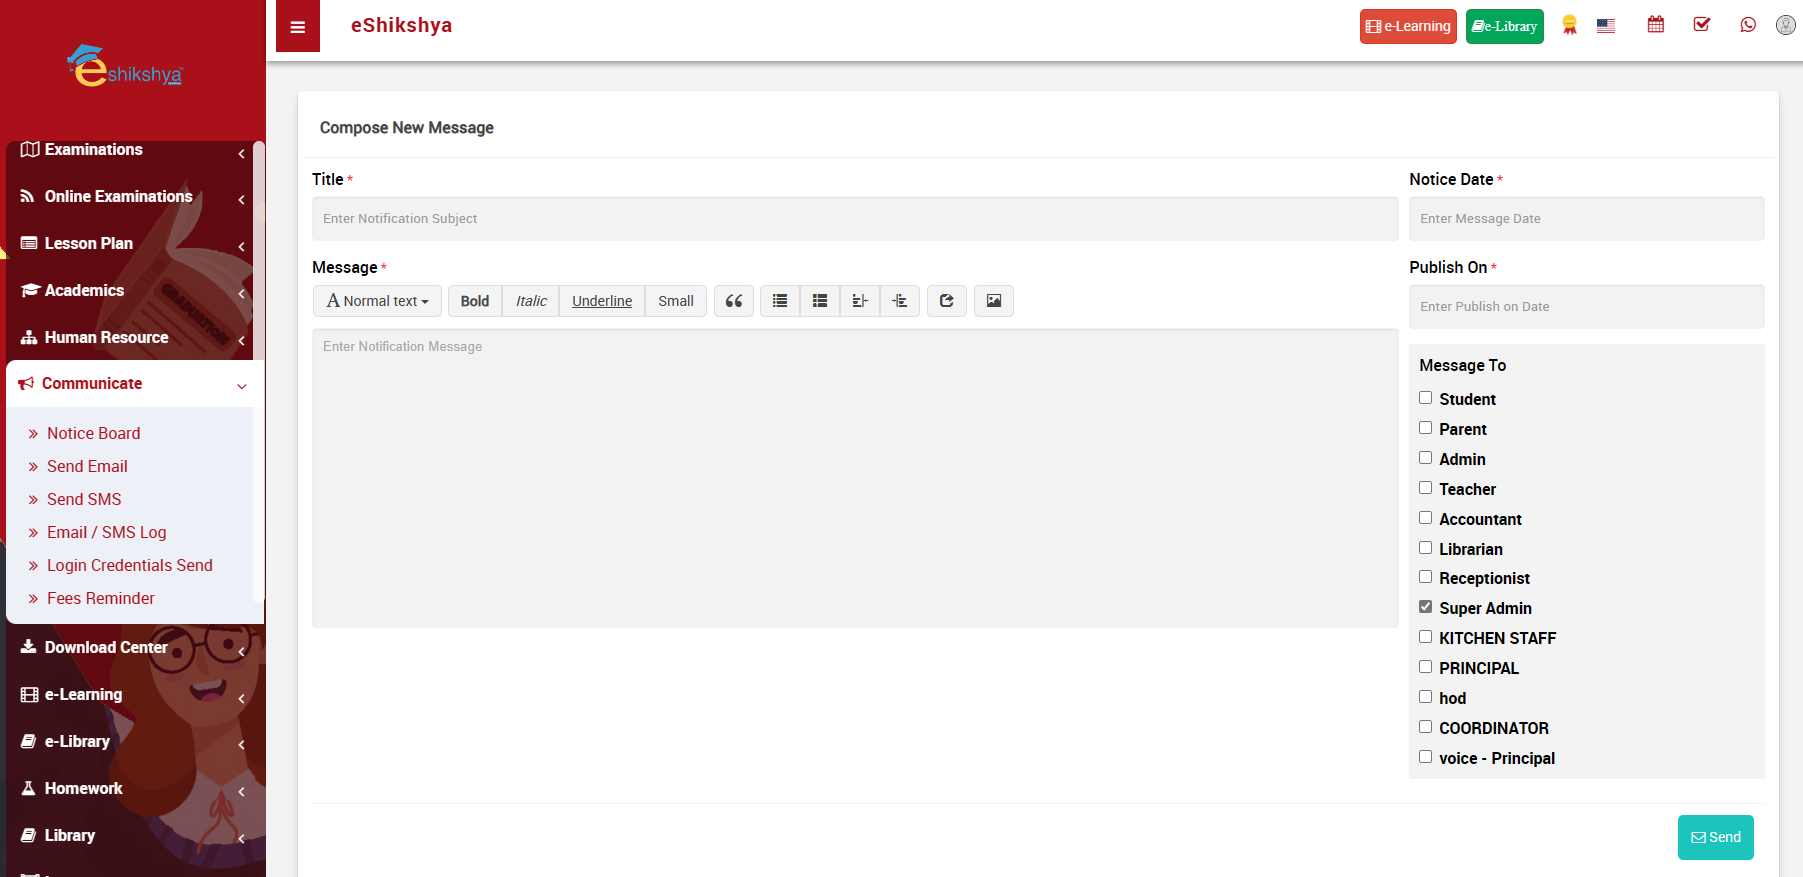Viewport: 1803px width, 877px height.
Task: Click the Title subject input field
Action: pos(854,219)
